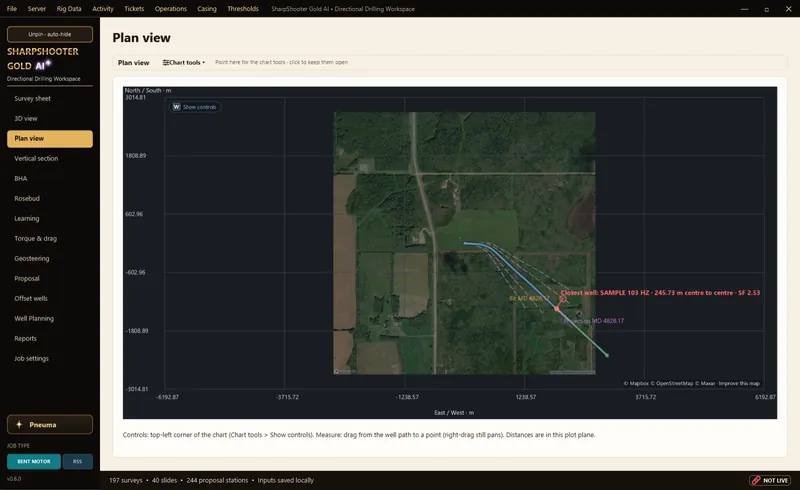The image size is (800, 490).
Task: Click Improve this map link
Action: click(x=739, y=383)
